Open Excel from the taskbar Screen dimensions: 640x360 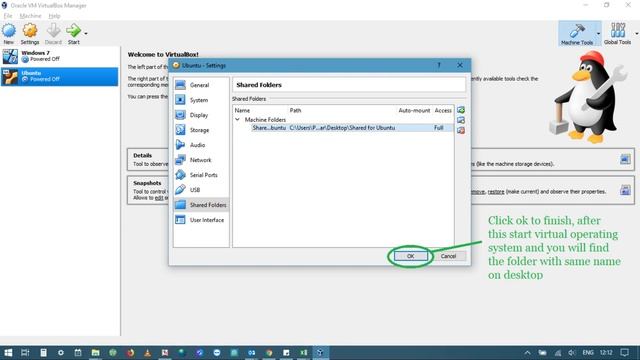(304, 353)
